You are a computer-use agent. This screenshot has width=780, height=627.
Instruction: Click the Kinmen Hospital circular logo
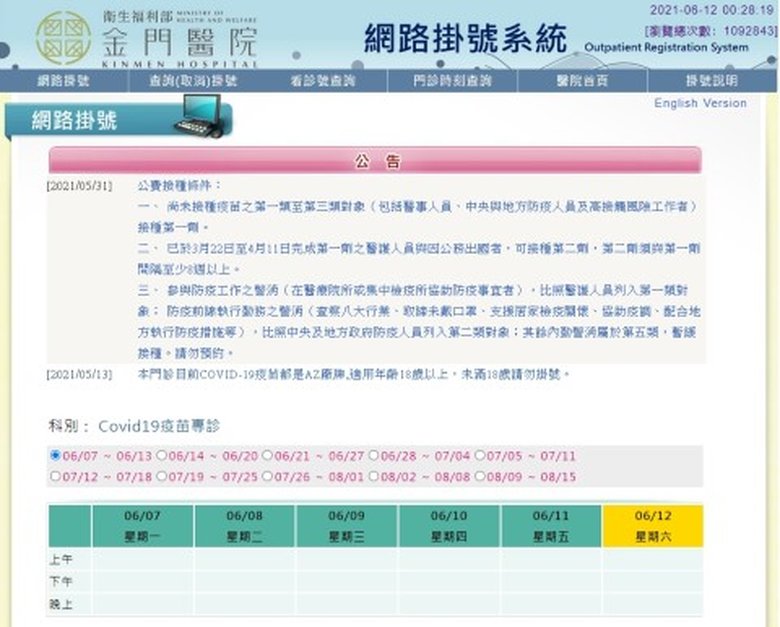point(62,37)
